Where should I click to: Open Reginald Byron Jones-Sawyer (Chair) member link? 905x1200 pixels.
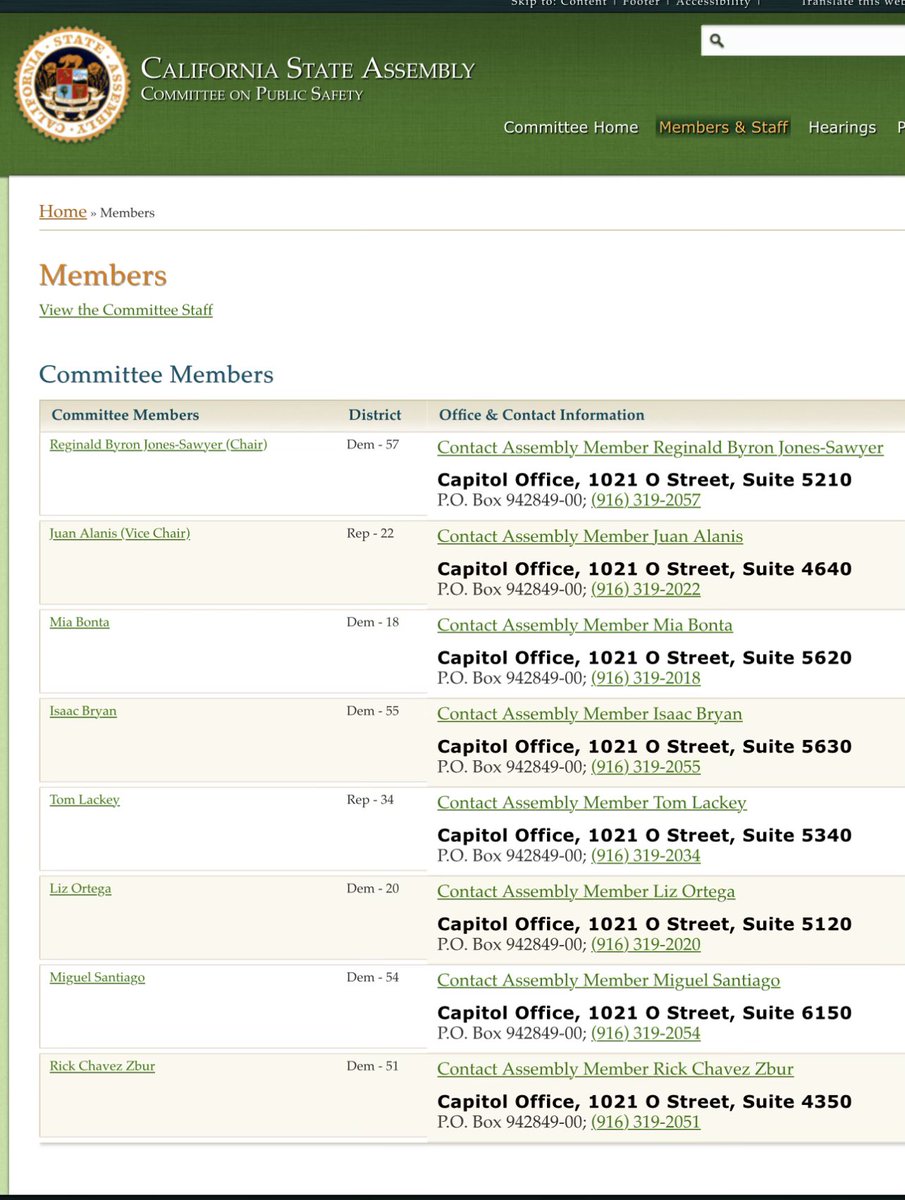pyautogui.click(x=158, y=444)
